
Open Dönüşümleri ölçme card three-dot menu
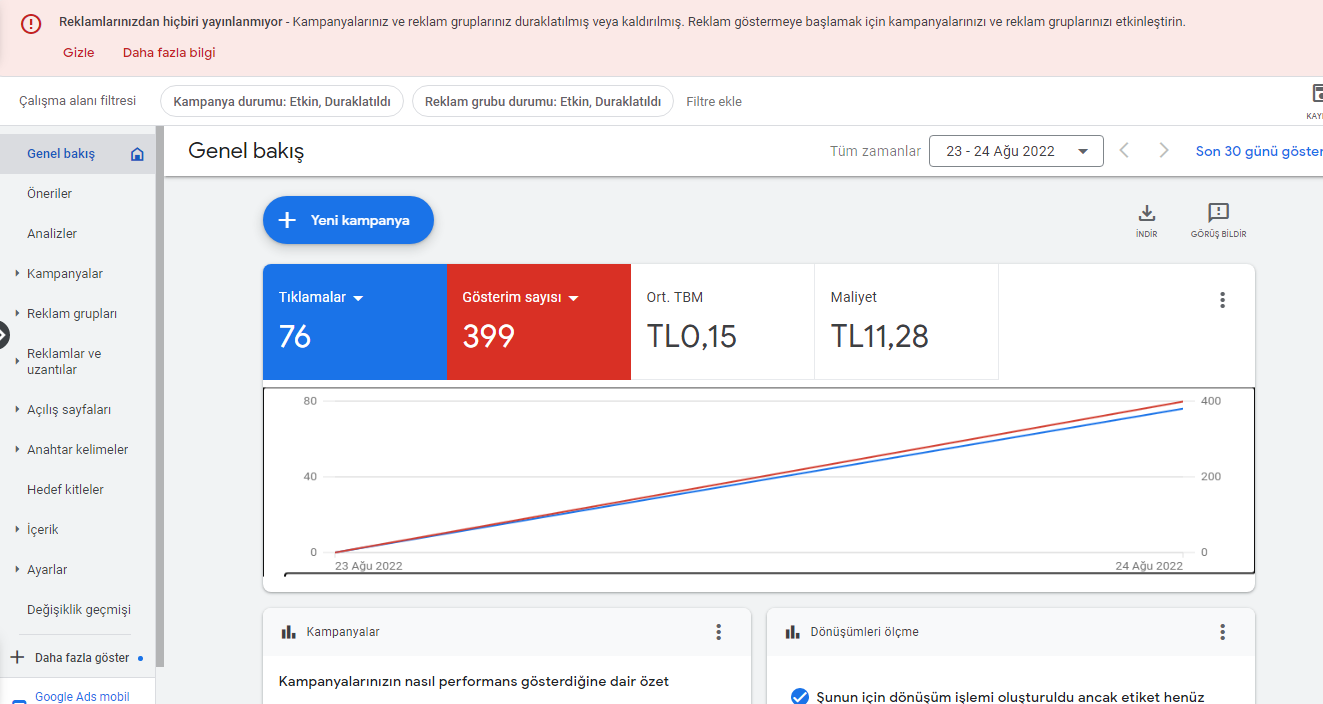(1222, 632)
